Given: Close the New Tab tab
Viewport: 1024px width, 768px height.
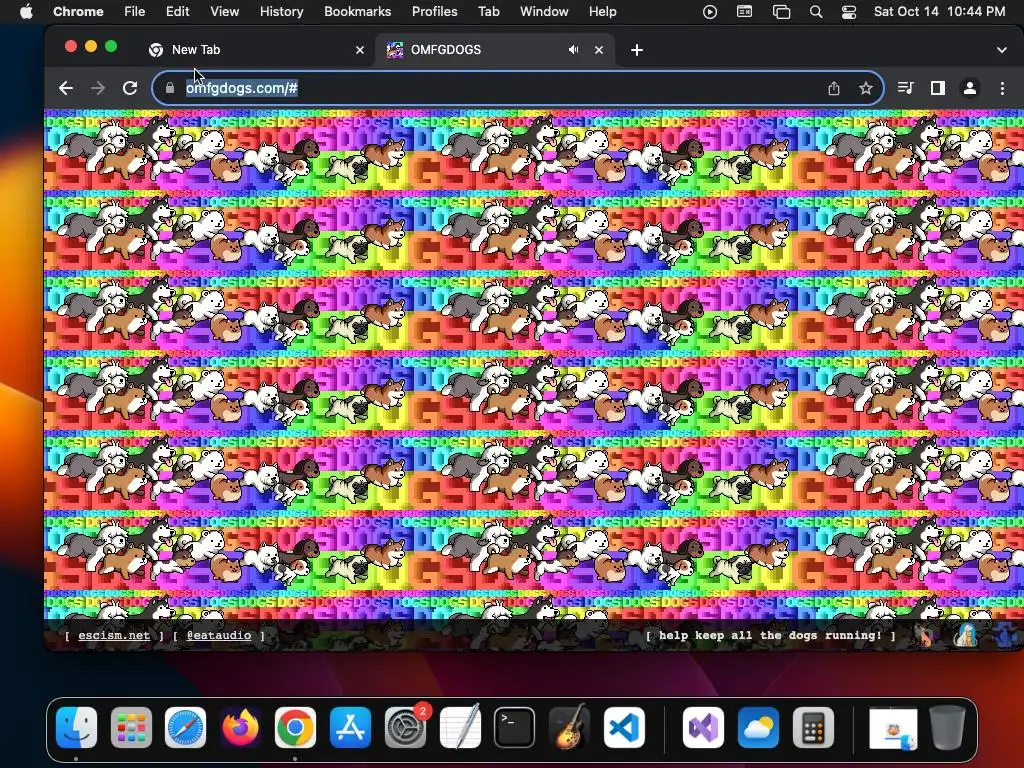Looking at the screenshot, I should [x=360, y=50].
